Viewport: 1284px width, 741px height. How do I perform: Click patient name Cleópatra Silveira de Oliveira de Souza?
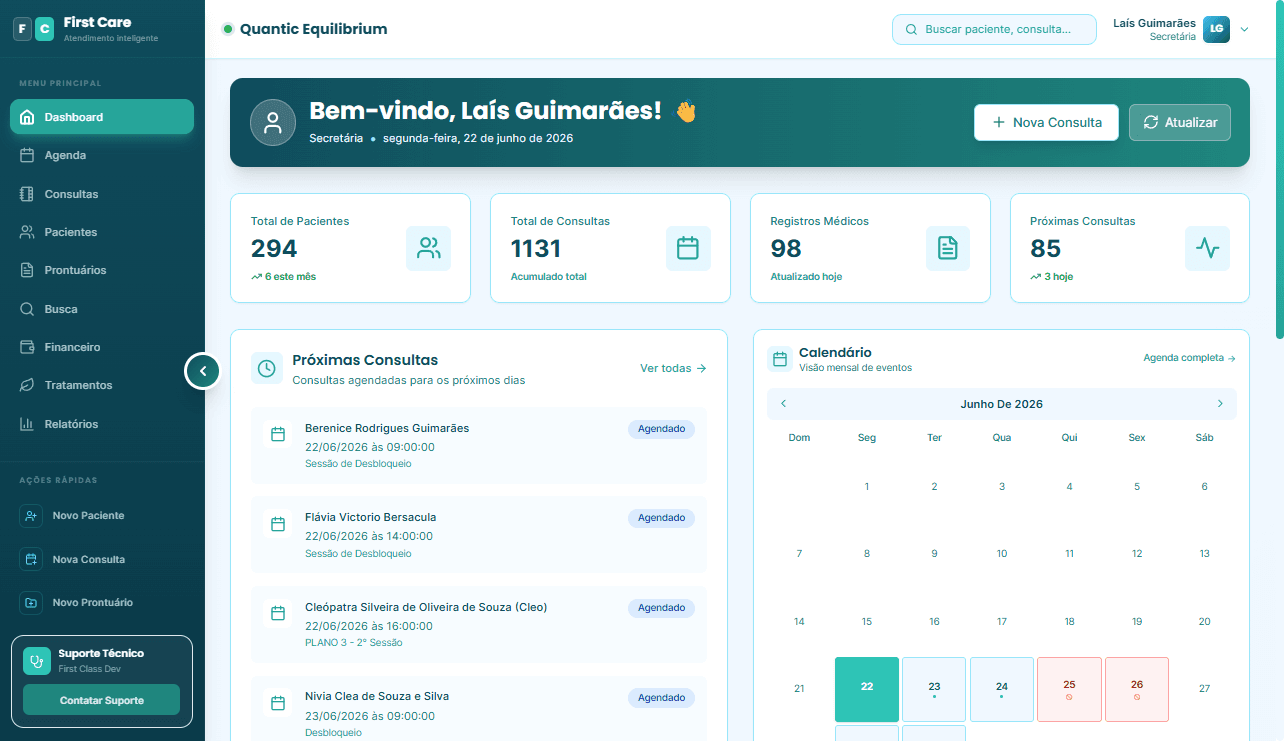(x=426, y=607)
